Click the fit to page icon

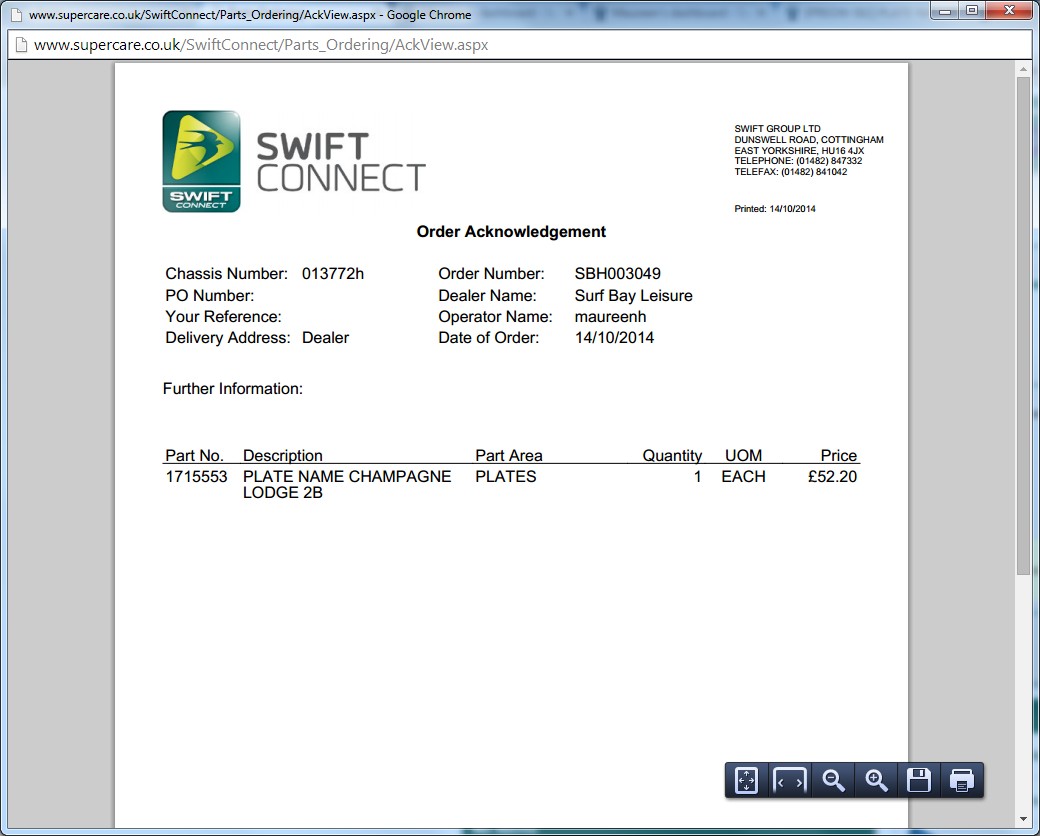[x=746, y=780]
